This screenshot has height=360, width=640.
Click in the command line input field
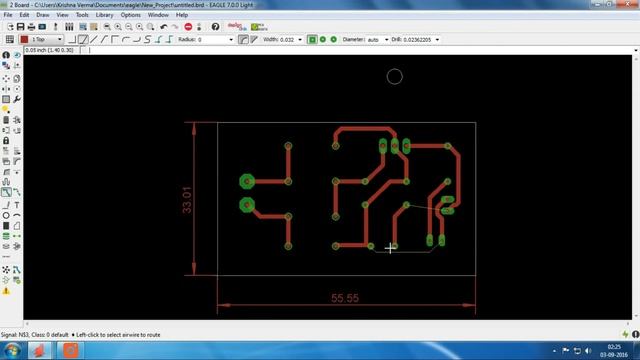tap(361, 50)
